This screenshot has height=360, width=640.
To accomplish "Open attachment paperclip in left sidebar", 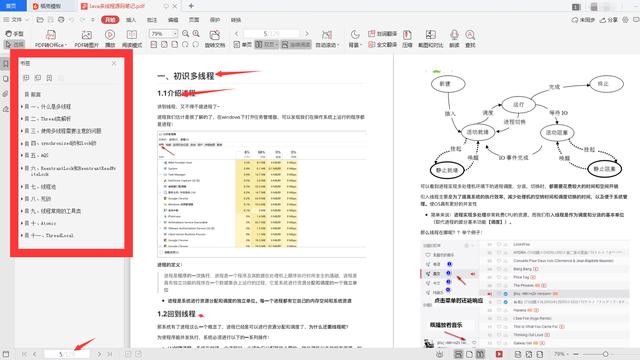I will coord(6,93).
